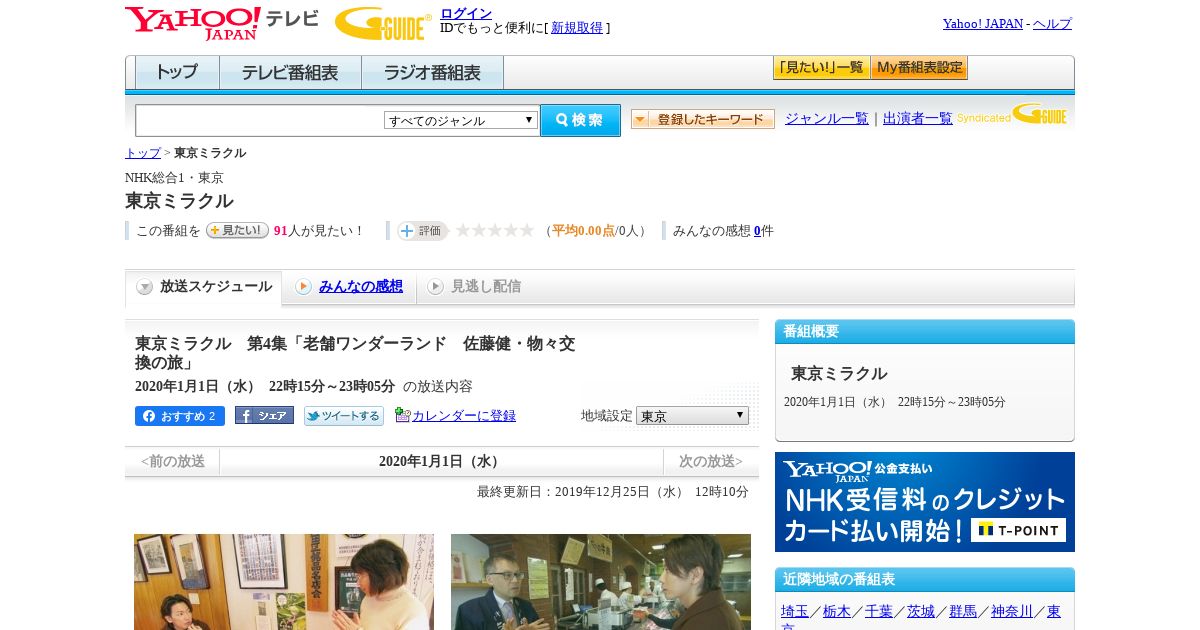Go to <前の放送 previous broadcast
The height and width of the screenshot is (630, 1200).
(x=172, y=461)
